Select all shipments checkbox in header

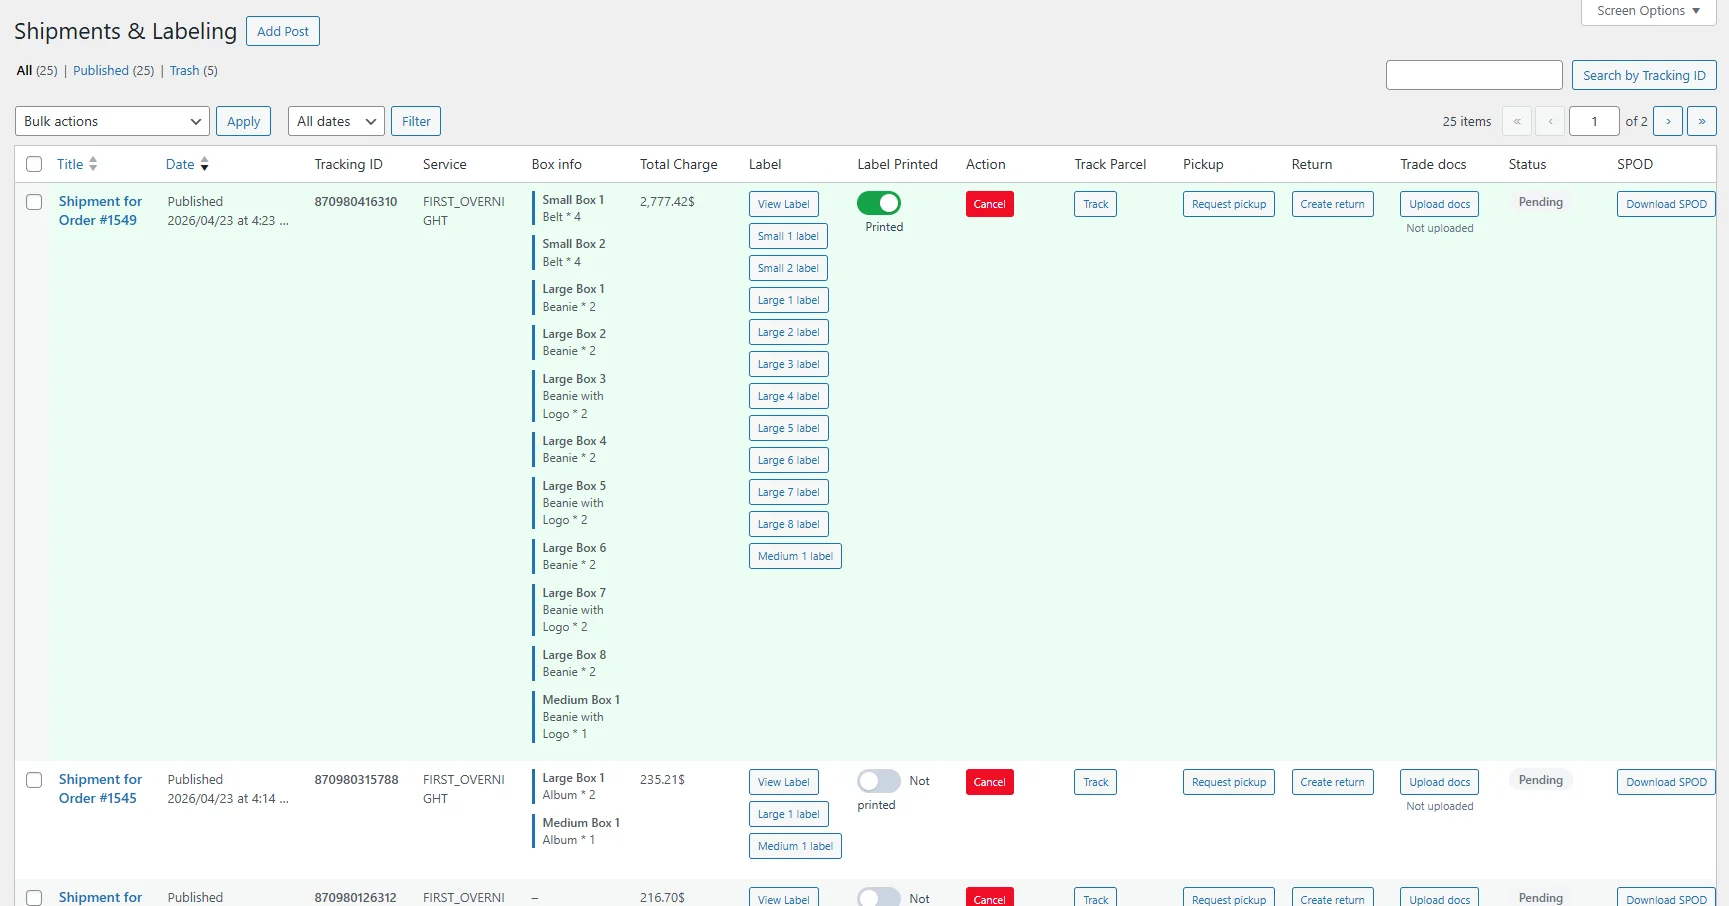(x=34, y=164)
